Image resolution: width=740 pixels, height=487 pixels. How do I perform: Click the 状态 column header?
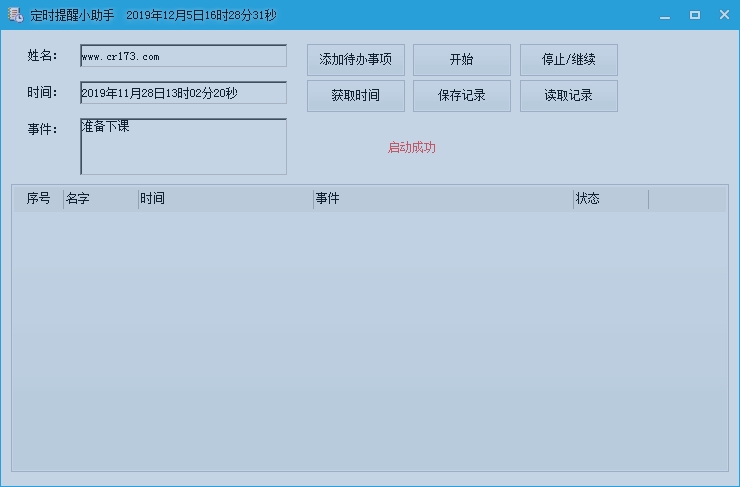pyautogui.click(x=610, y=199)
